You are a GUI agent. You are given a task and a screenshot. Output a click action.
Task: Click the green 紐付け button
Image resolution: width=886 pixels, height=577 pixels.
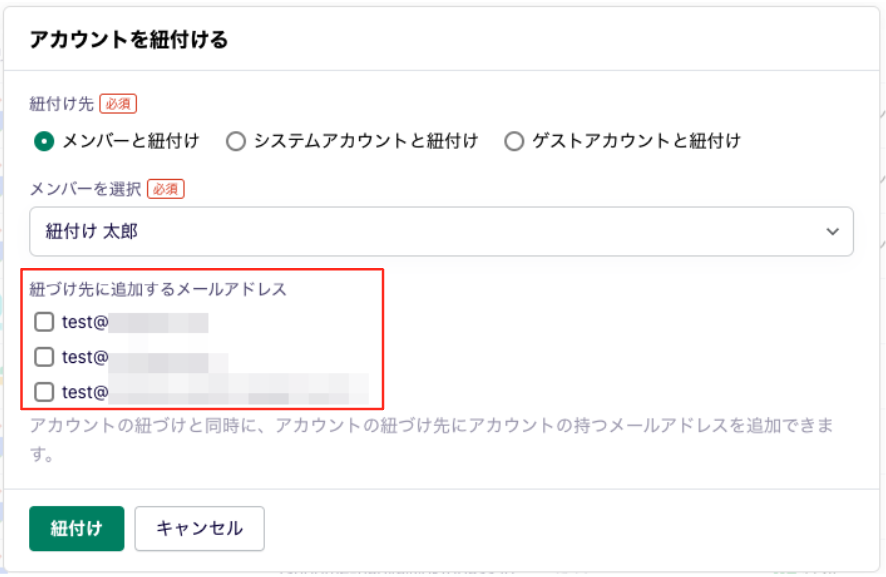[x=77, y=528]
